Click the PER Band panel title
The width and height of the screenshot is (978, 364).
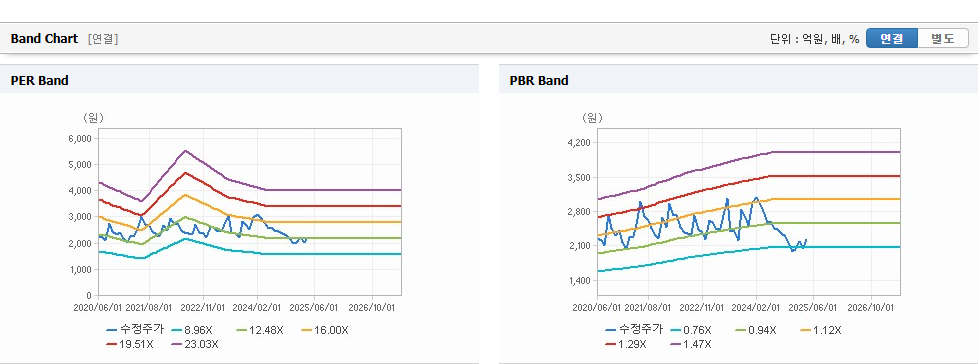(x=39, y=80)
